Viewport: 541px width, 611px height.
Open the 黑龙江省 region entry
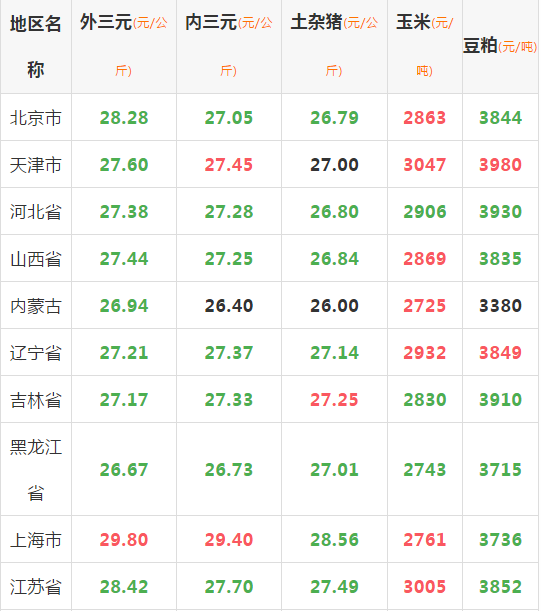[x=36, y=470]
